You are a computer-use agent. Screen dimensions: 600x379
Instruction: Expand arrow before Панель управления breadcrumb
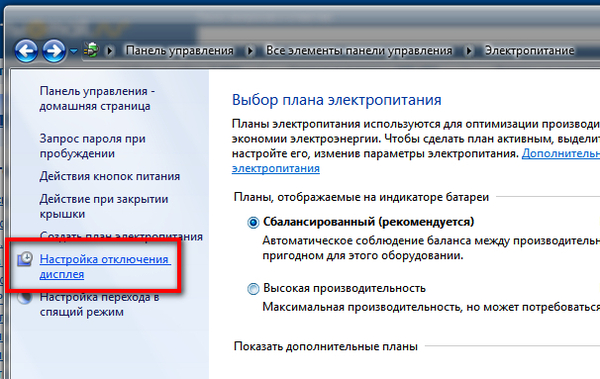point(110,51)
